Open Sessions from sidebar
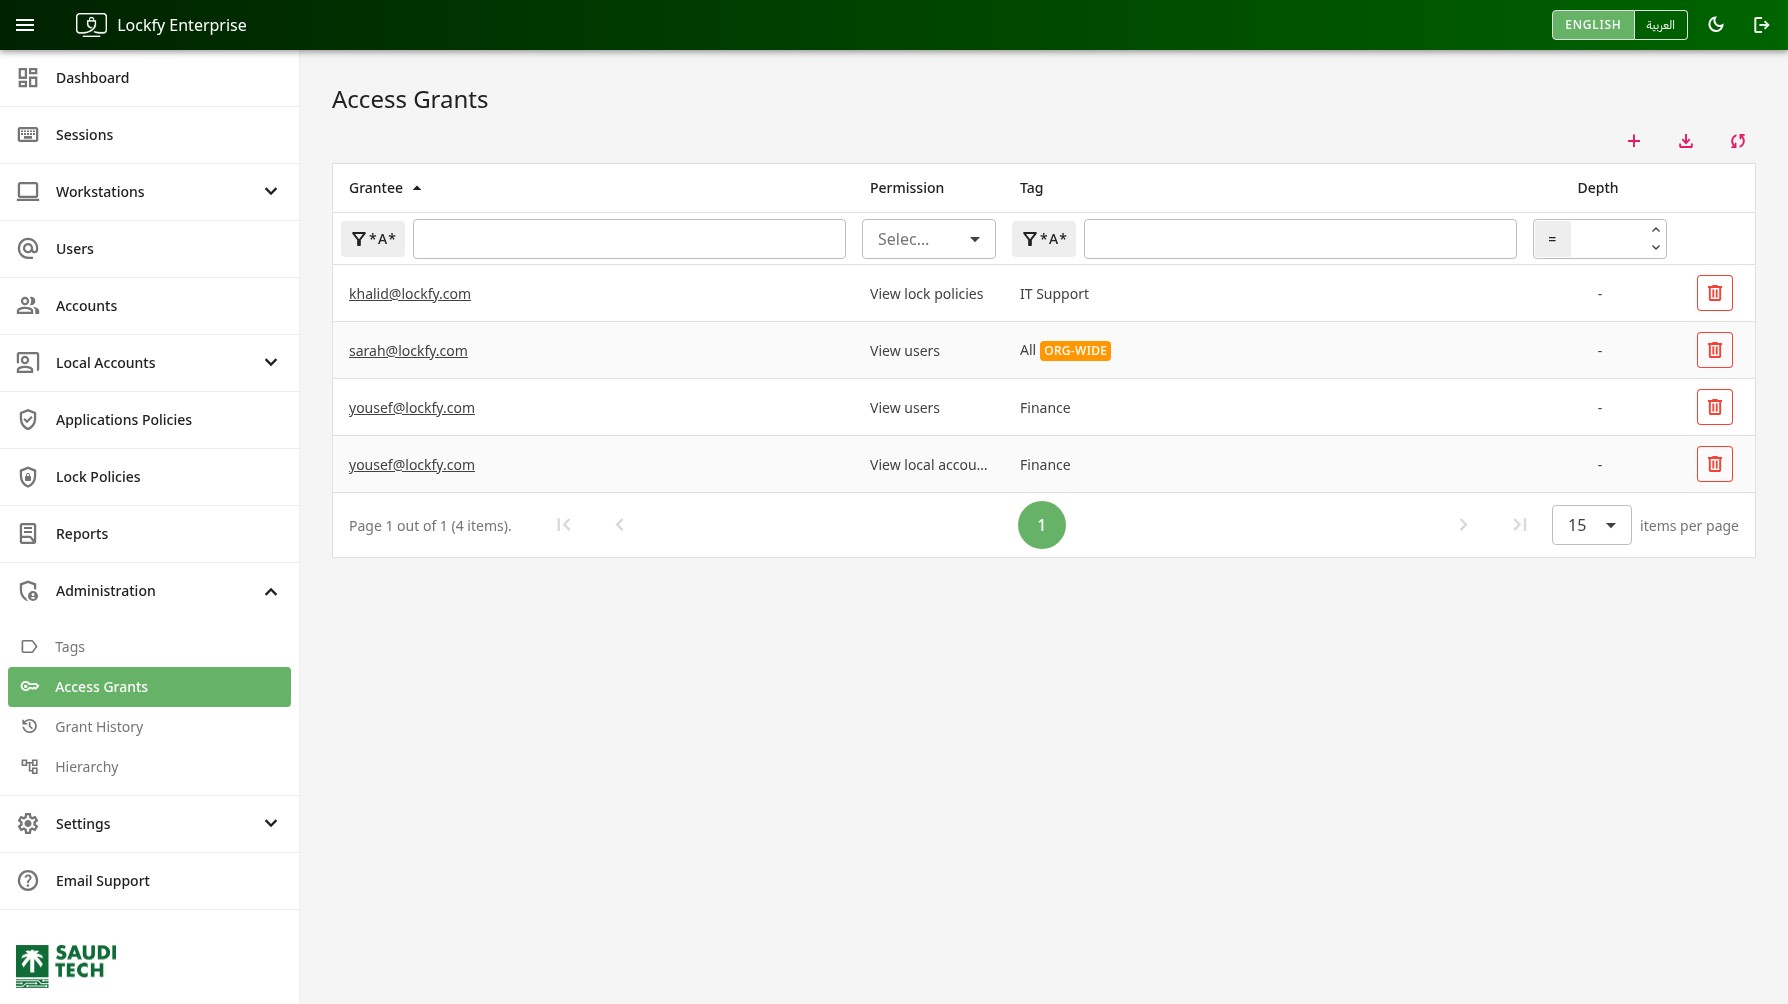The image size is (1788, 1004). pyautogui.click(x=150, y=135)
